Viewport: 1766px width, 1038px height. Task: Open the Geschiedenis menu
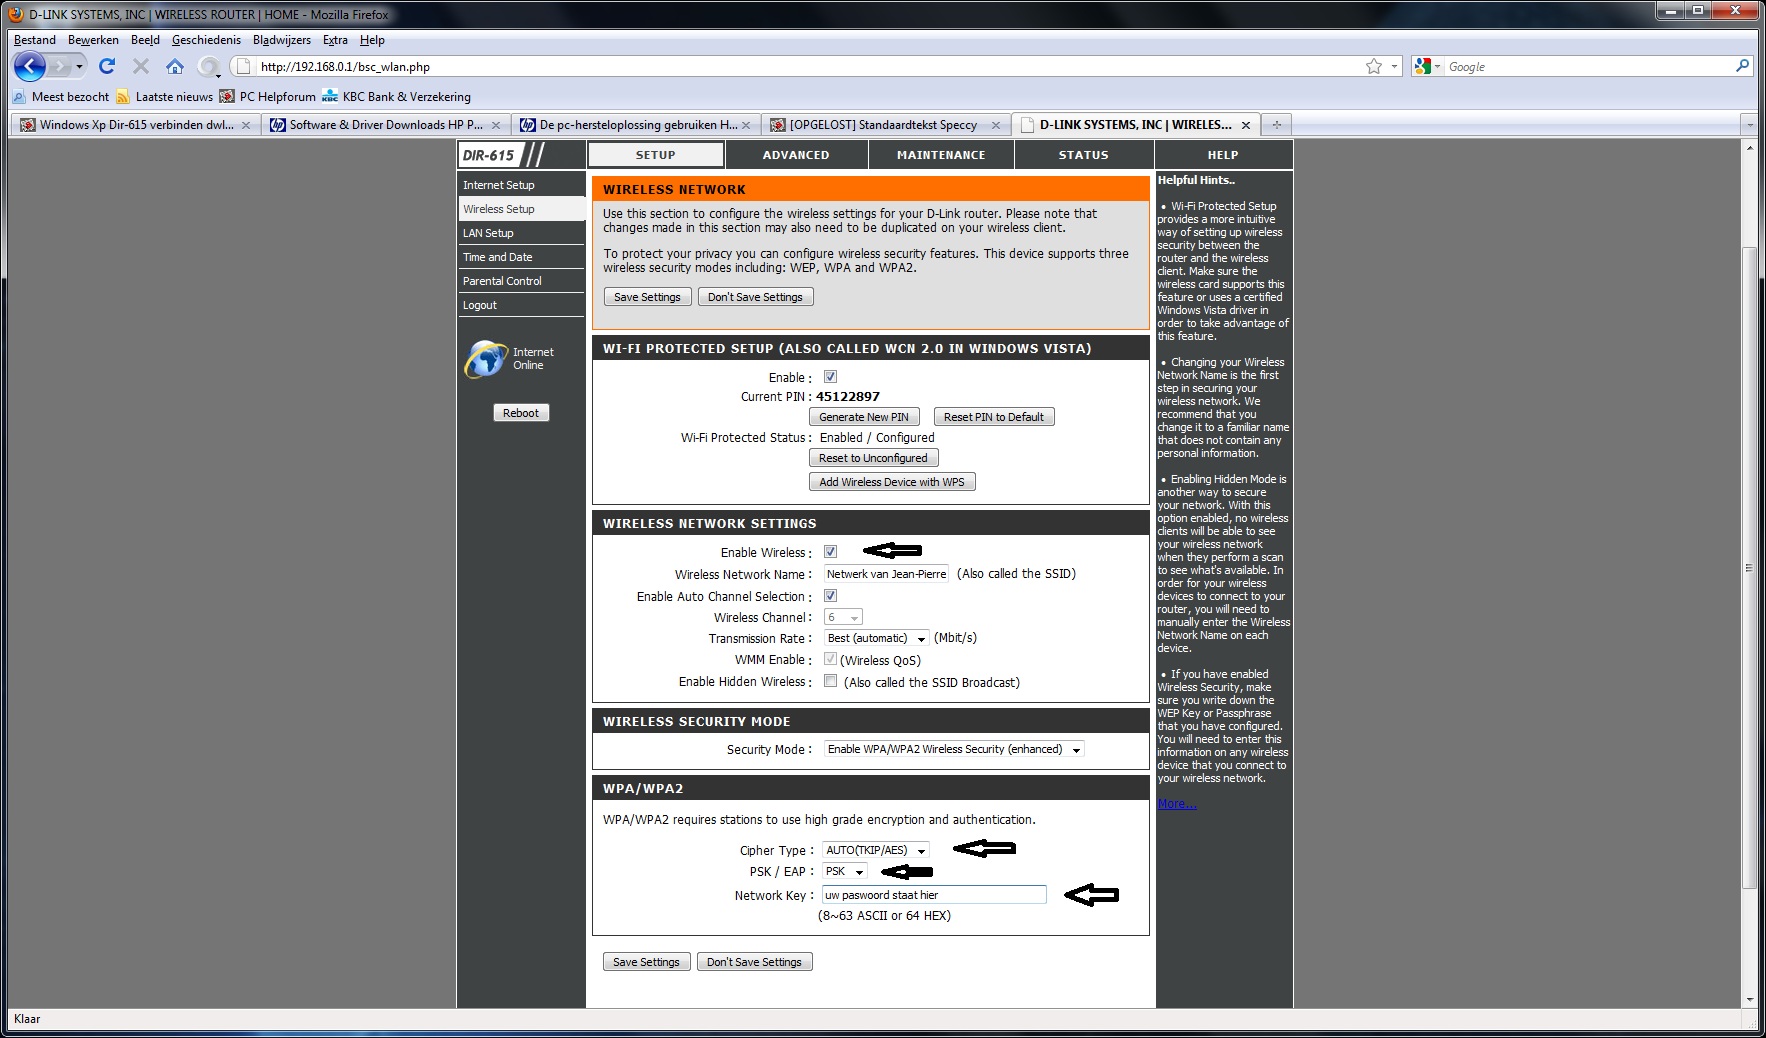[206, 40]
